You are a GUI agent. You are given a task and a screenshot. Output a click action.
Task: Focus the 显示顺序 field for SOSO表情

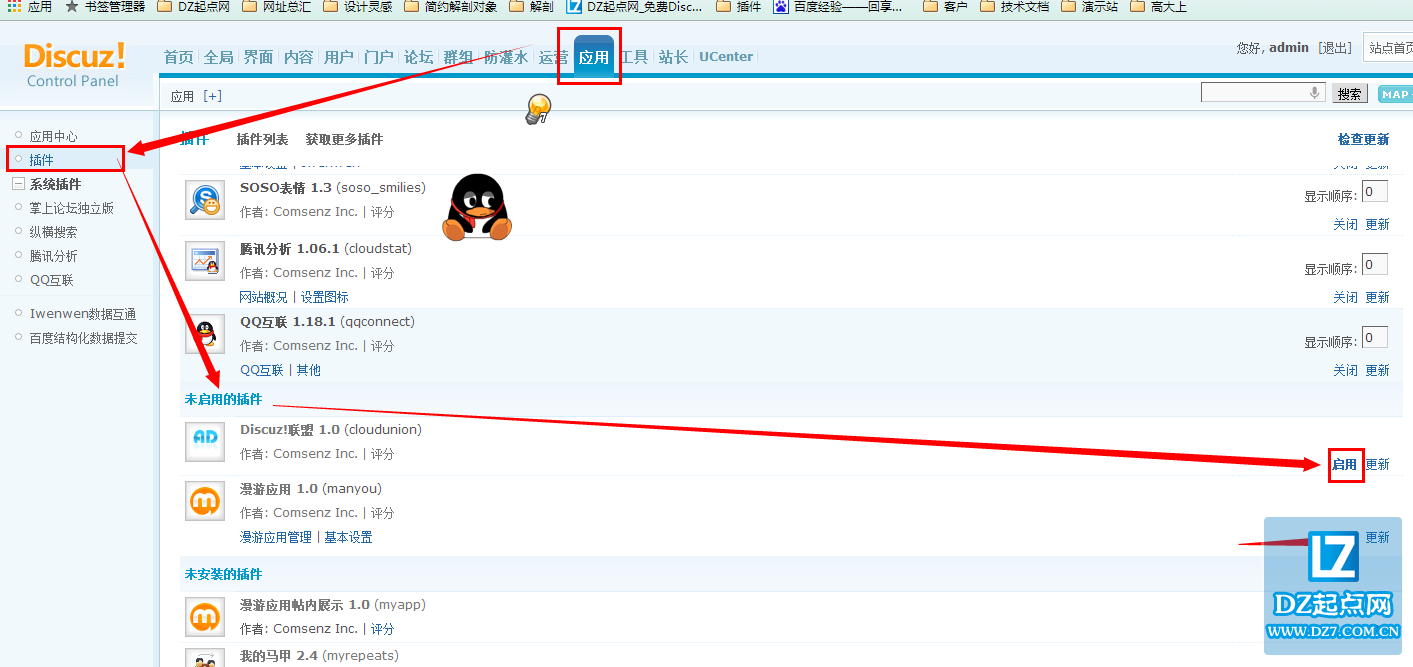(1375, 191)
